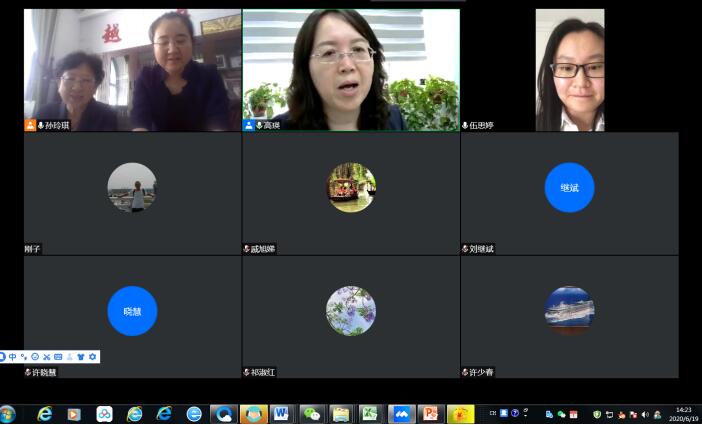Viewport: 702px width, 425px height.
Task: Toggle the 中 Chinese/English input mode
Action: coord(12,357)
